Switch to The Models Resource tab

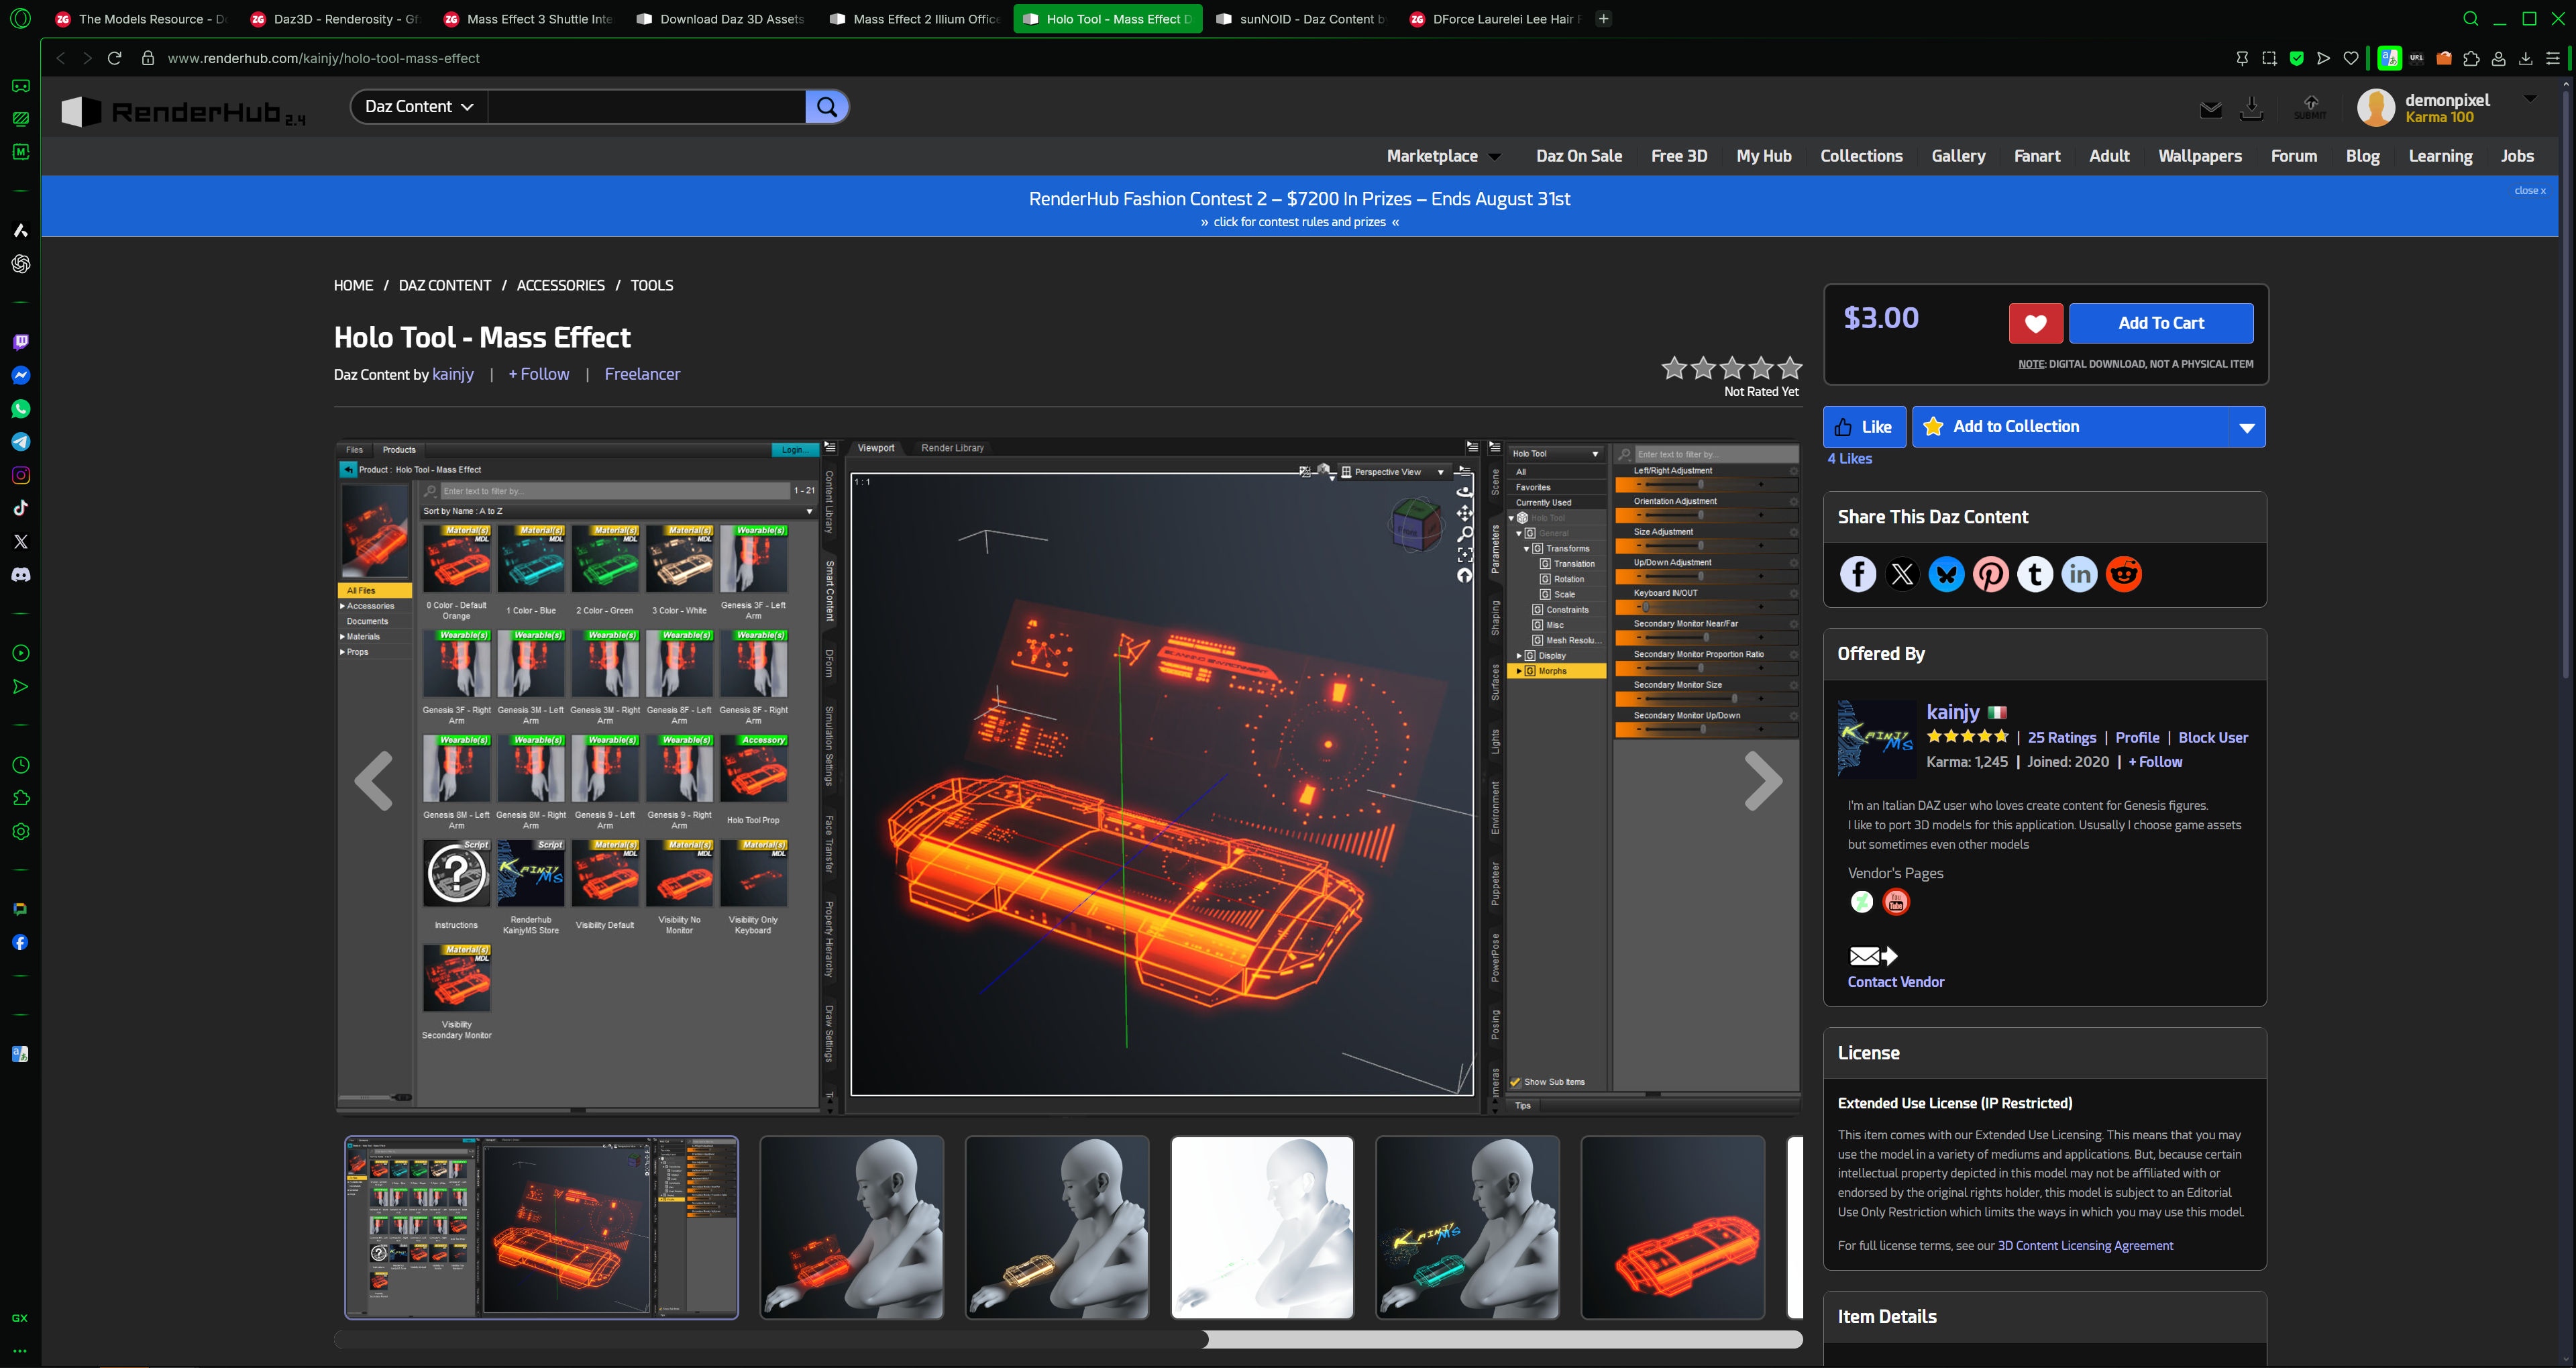(140, 18)
